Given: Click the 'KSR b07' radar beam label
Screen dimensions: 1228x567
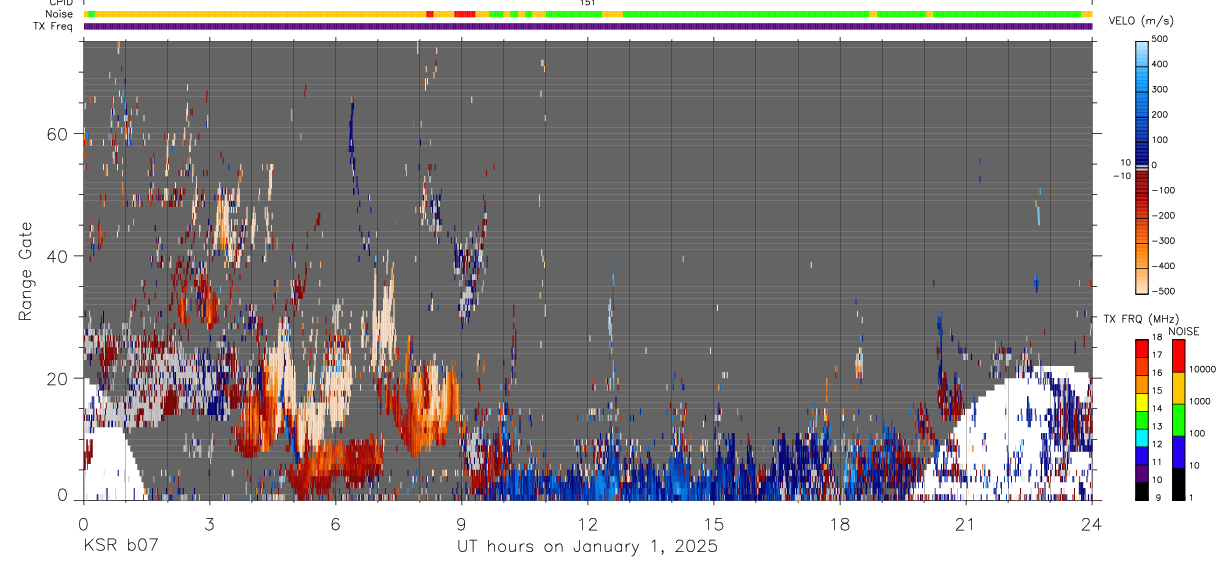Looking at the screenshot, I should click(x=120, y=547).
